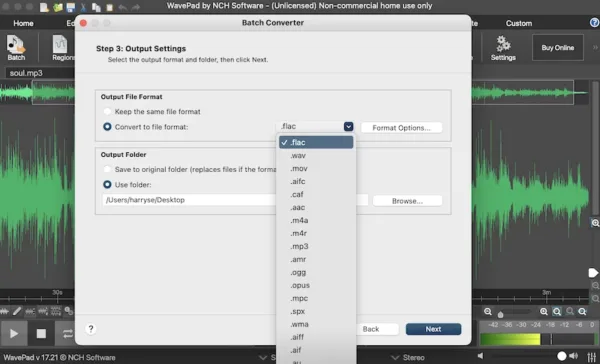Choose .wav in the format list
Image resolution: width=600 pixels, height=364 pixels.
[x=316, y=155]
